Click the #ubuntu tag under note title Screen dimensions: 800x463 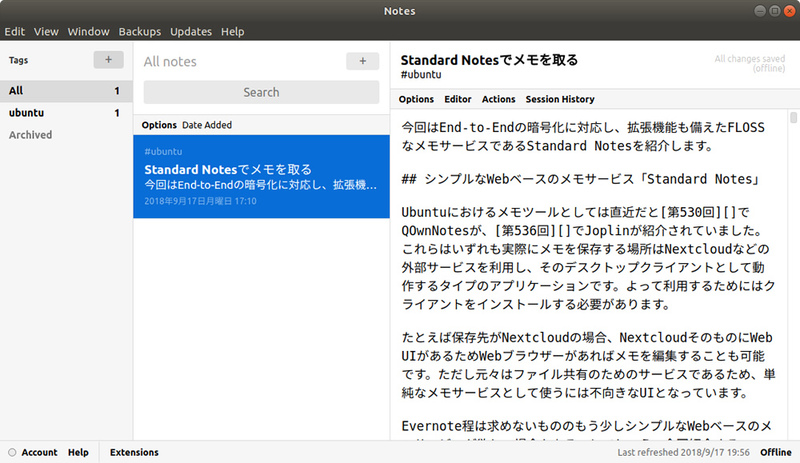tap(421, 75)
